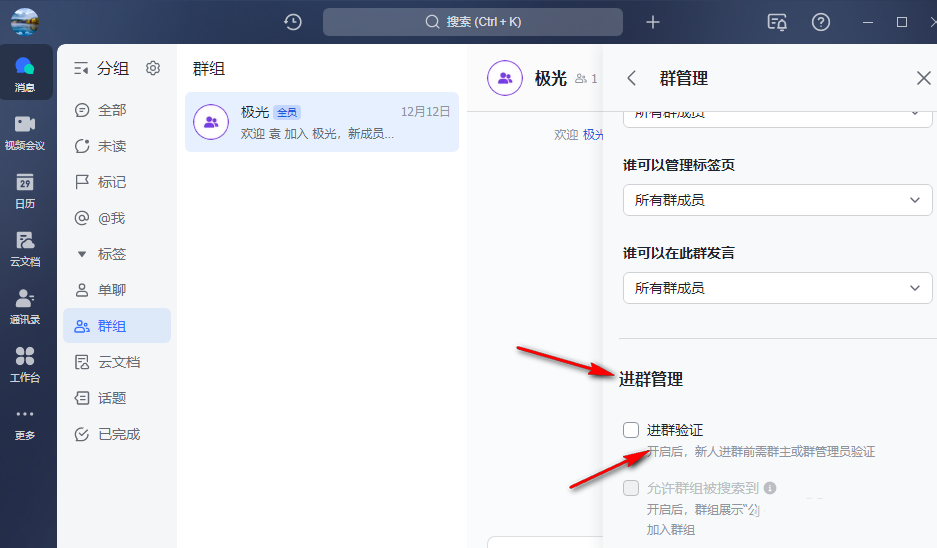Click the 12月12日 date on 极光

(425, 112)
